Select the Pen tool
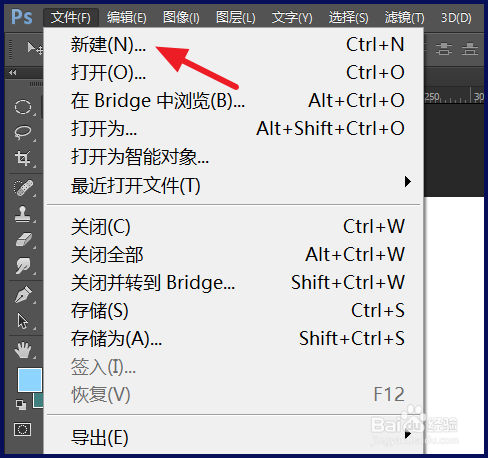This screenshot has width=488, height=458. [23, 295]
